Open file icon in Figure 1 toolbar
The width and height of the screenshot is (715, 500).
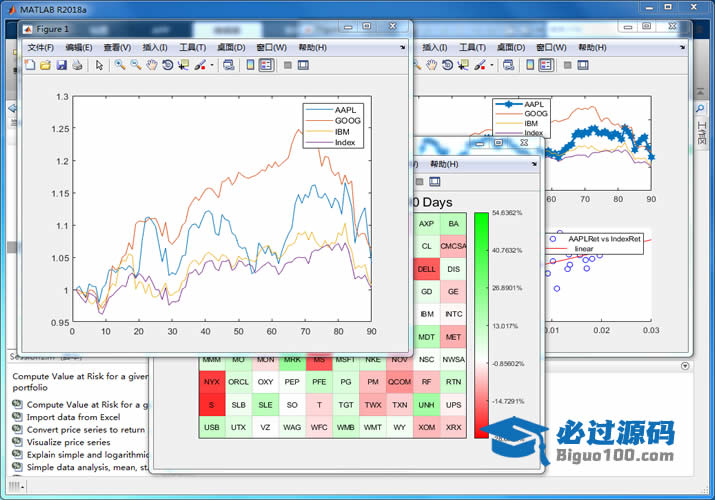point(45,65)
